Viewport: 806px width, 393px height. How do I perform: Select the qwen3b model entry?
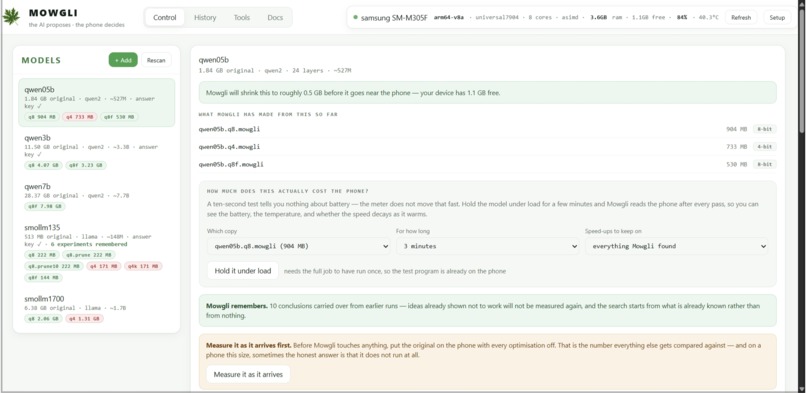(97, 151)
